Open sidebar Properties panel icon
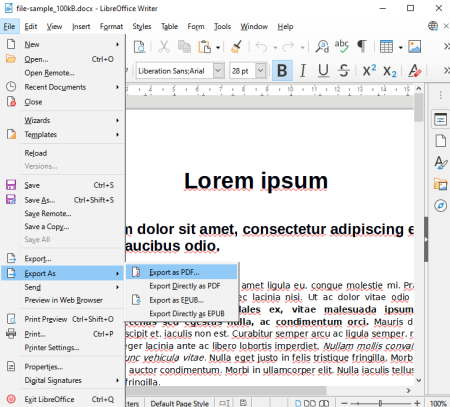 click(x=440, y=119)
